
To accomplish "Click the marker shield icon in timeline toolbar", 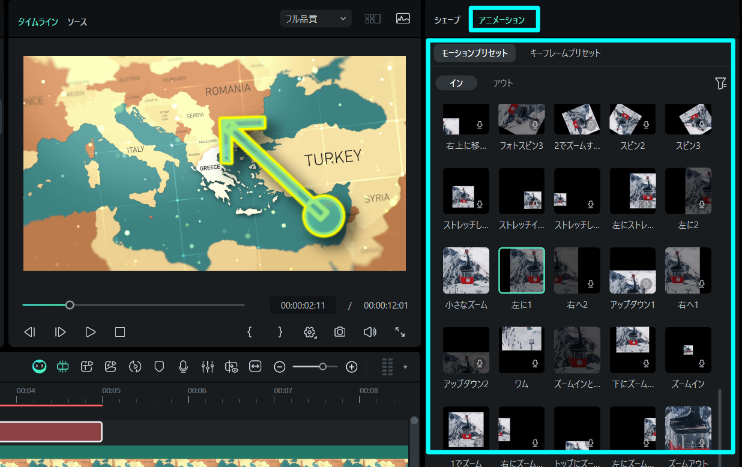I will (x=159, y=367).
